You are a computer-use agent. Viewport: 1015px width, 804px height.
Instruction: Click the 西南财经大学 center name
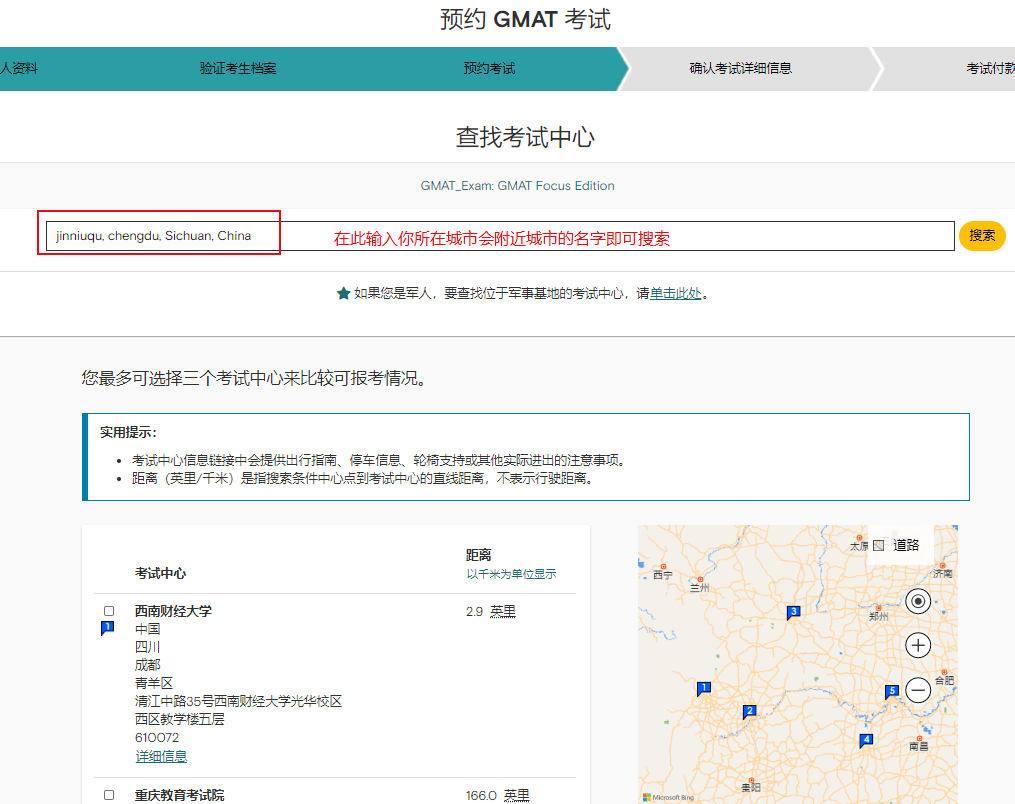coord(173,610)
